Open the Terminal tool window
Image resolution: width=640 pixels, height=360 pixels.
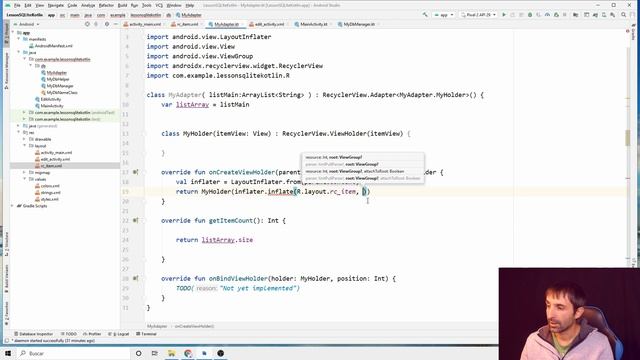coord(146,334)
